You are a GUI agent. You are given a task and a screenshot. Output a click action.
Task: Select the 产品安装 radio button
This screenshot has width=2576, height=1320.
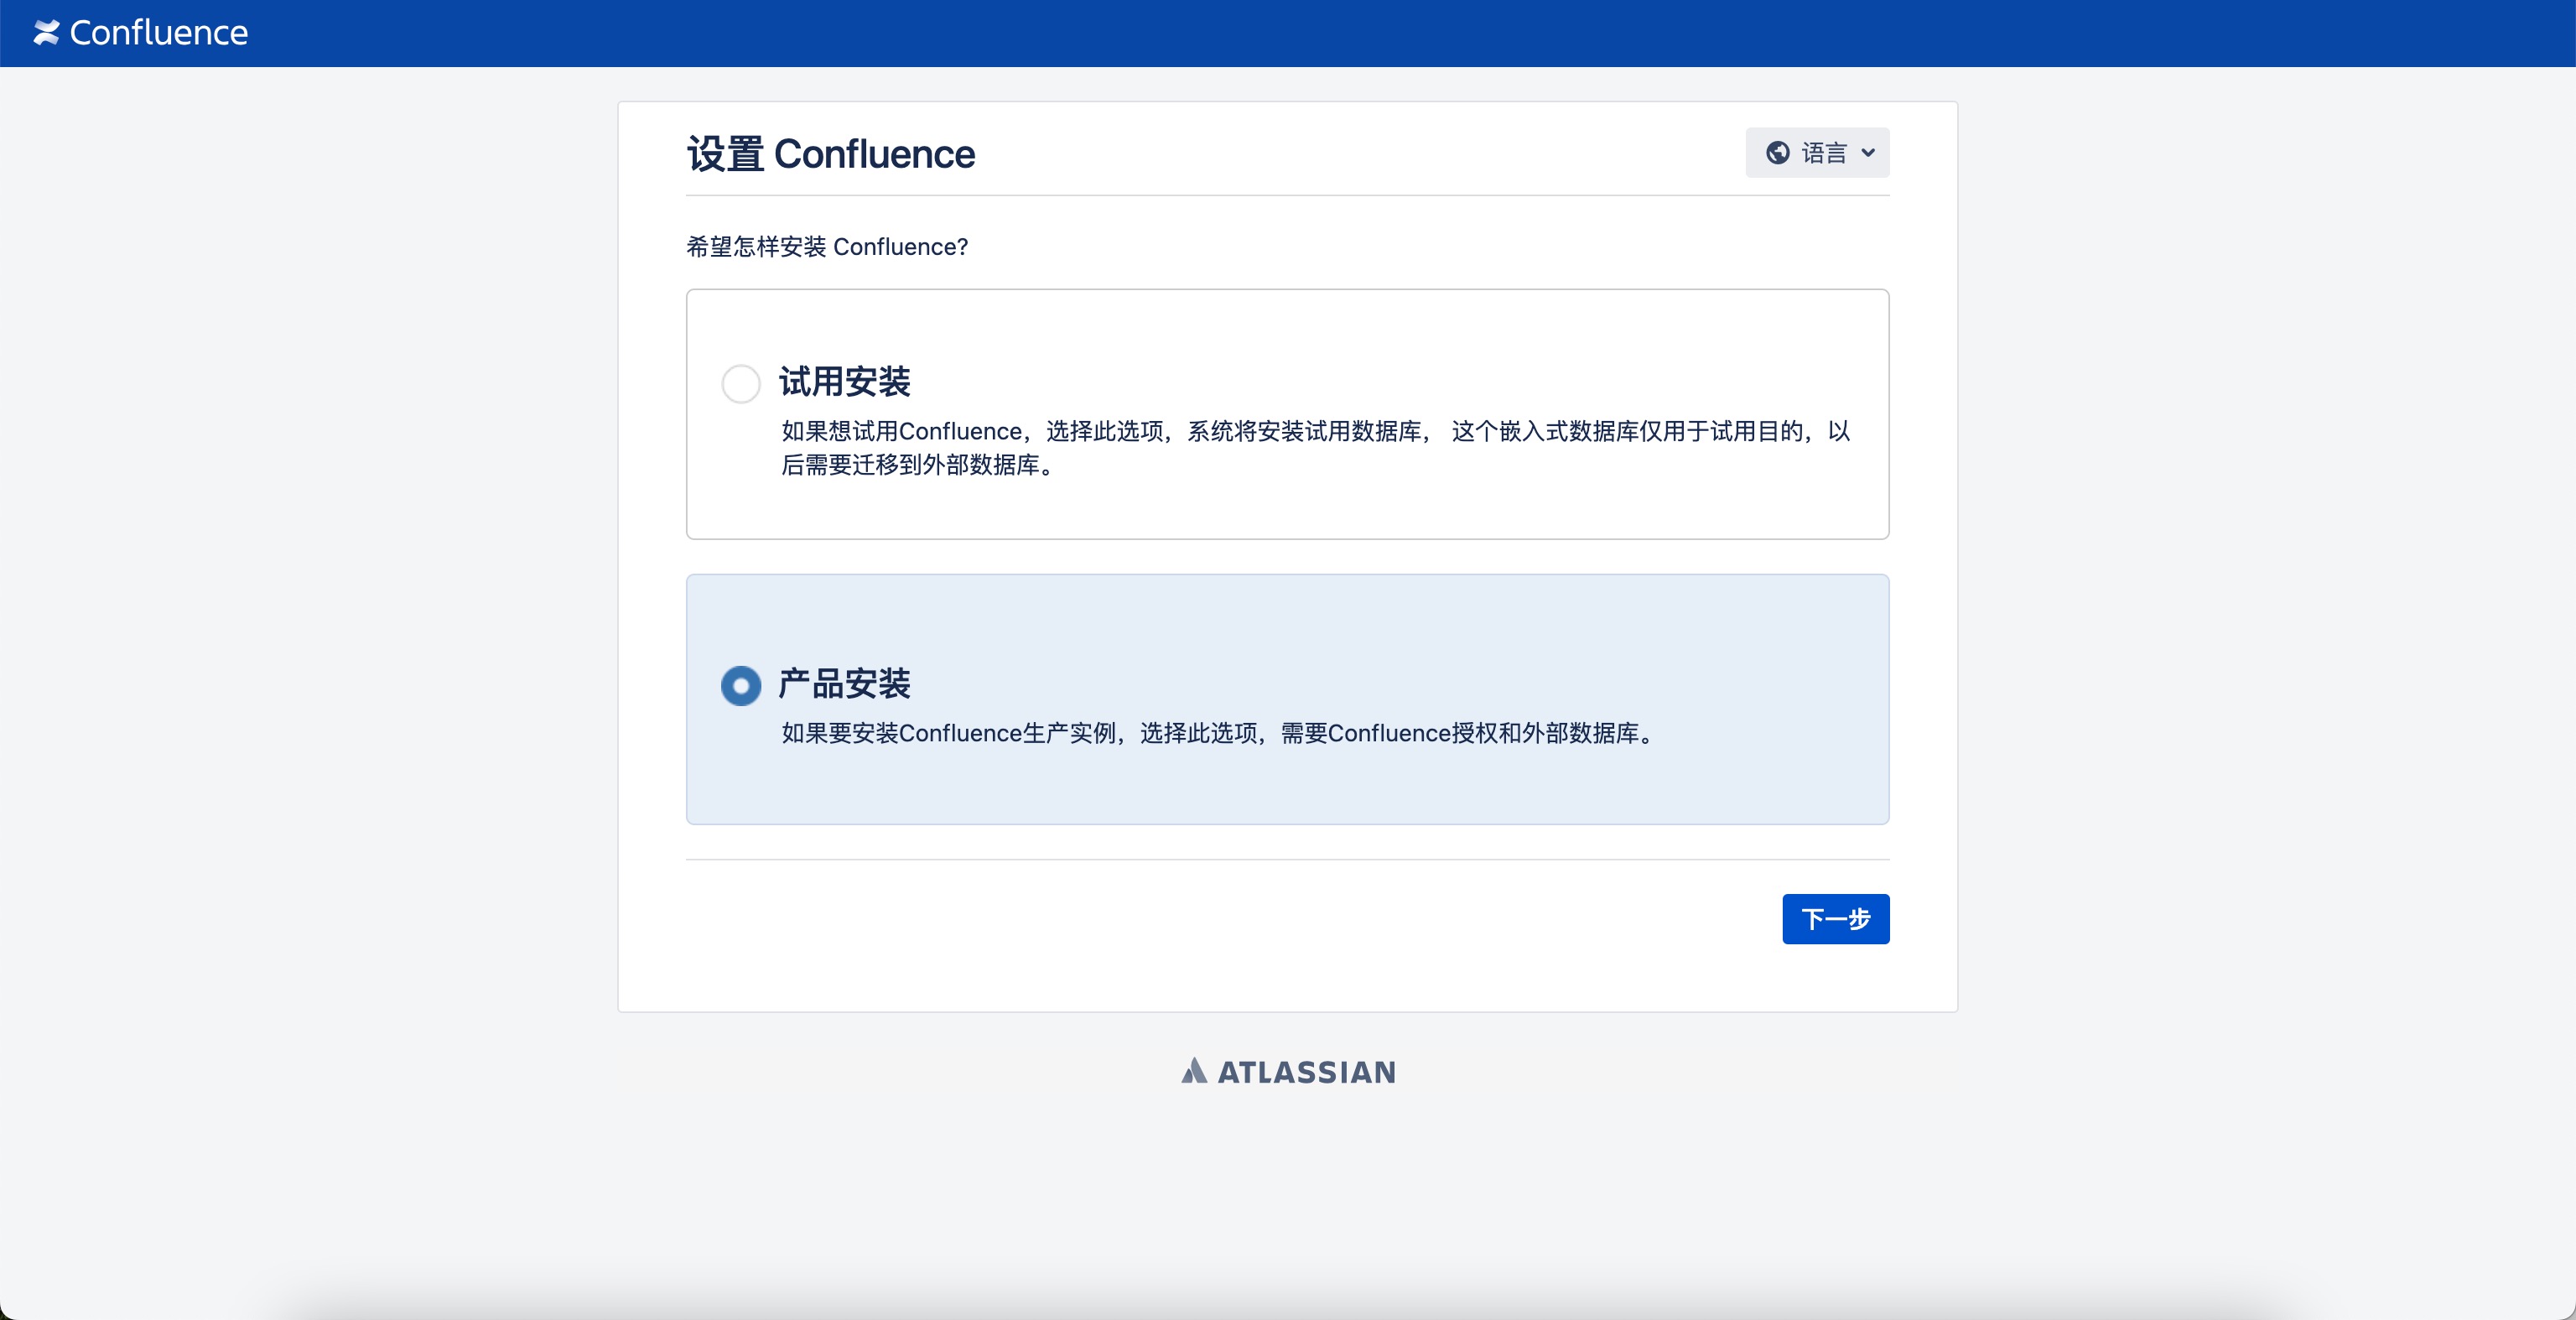pos(740,685)
